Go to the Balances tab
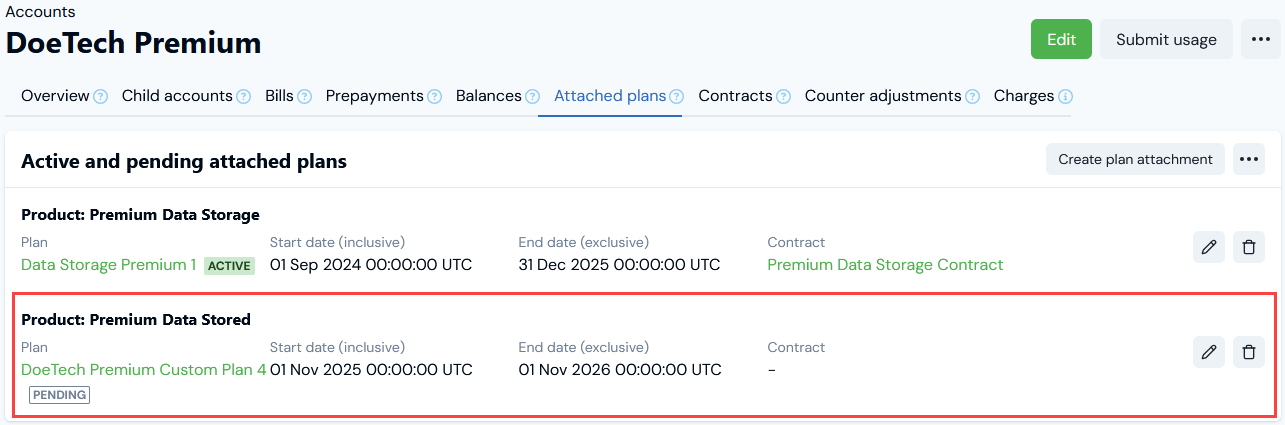This screenshot has height=425, width=1285. 488,96
